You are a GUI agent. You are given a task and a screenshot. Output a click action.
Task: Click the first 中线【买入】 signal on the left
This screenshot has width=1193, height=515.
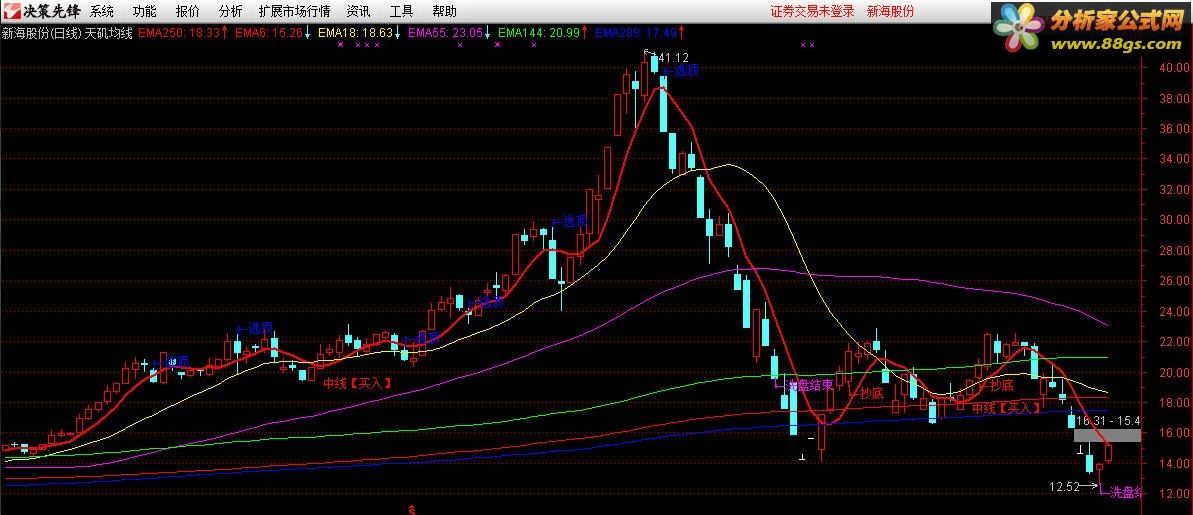click(358, 383)
